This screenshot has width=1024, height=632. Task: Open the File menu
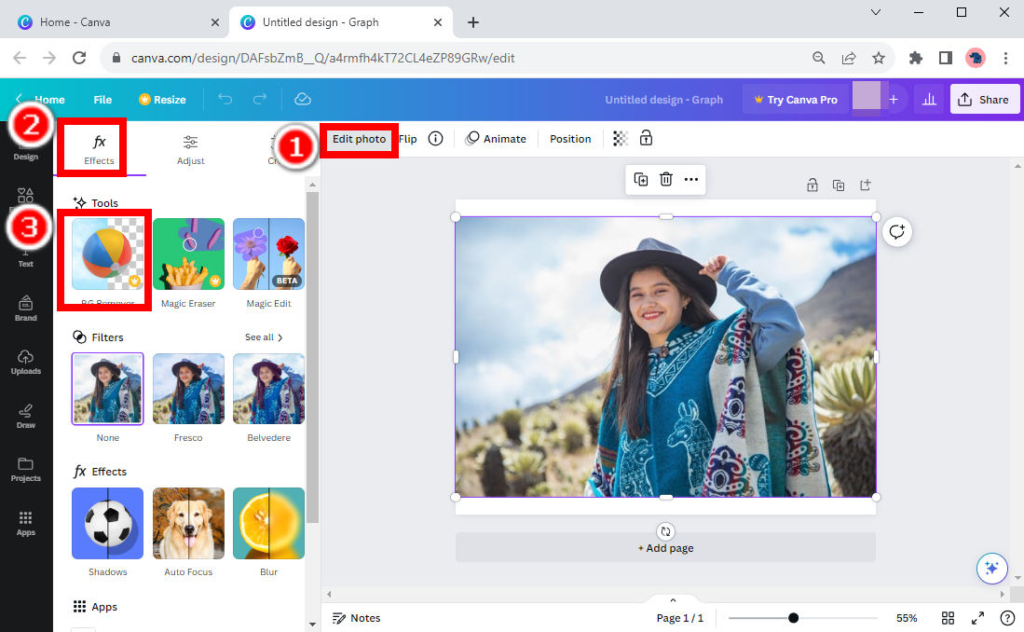pyautogui.click(x=102, y=100)
